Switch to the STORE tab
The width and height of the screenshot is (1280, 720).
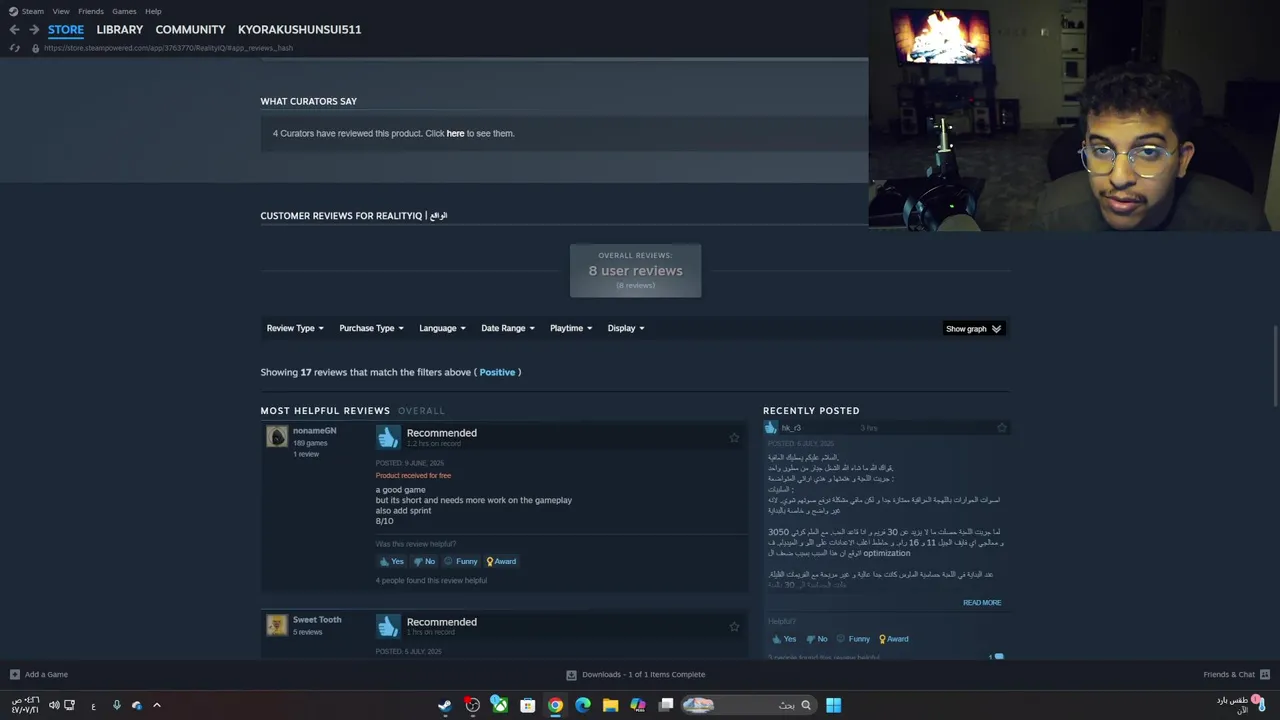click(x=66, y=29)
